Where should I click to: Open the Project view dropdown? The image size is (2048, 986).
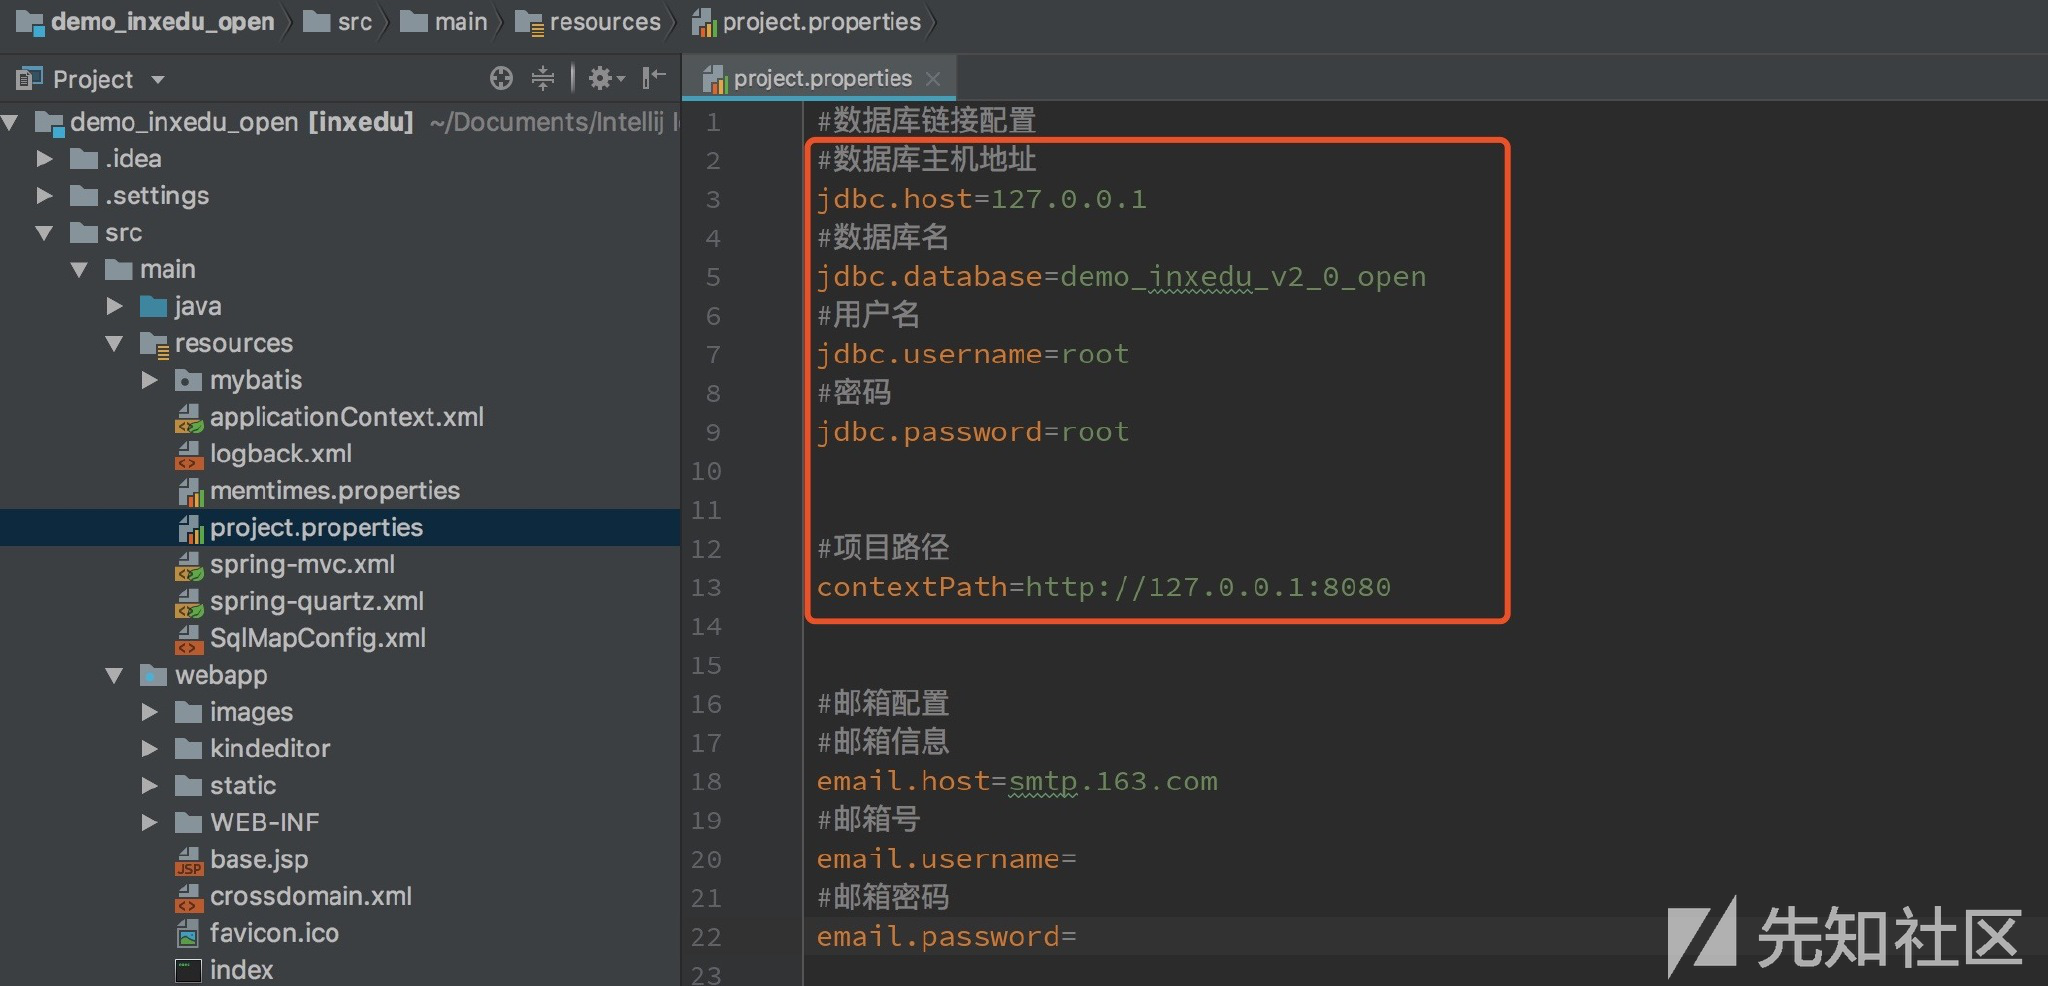(158, 79)
